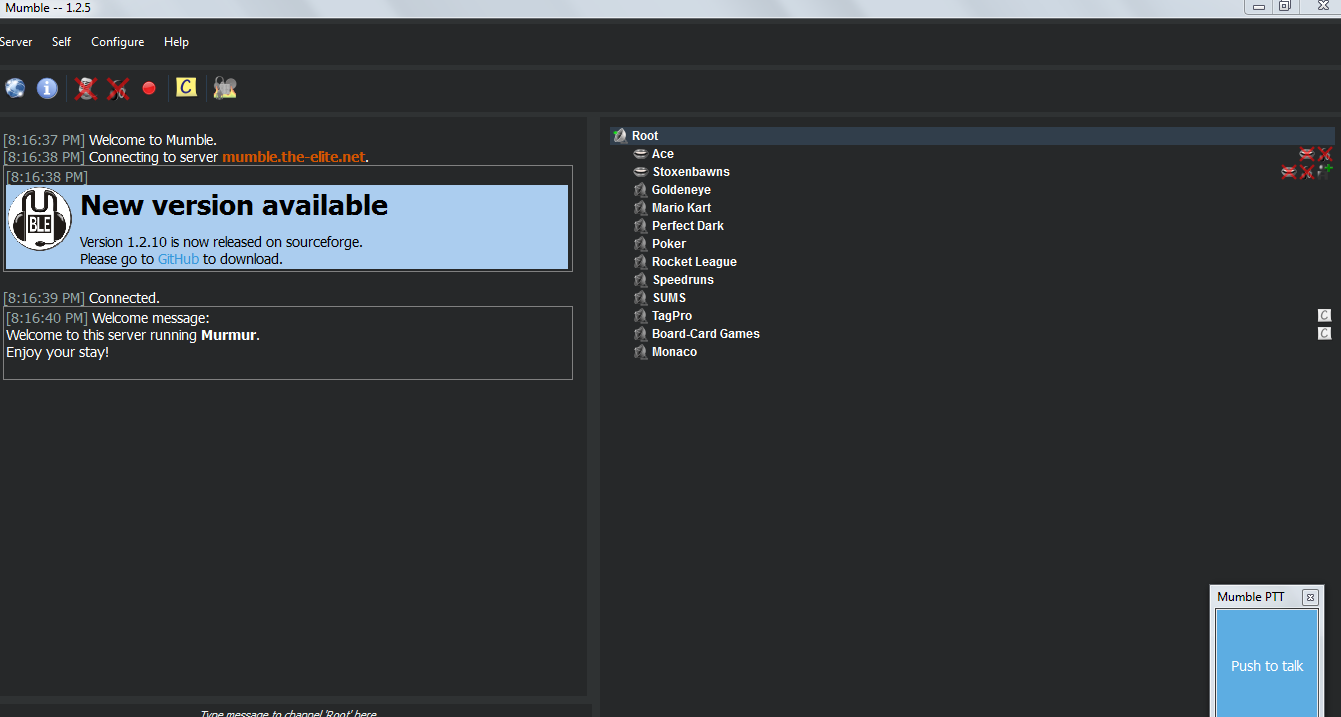Select user Stoxenbawns in channel tree
Viewport: 1341px width, 717px height.
pos(691,172)
